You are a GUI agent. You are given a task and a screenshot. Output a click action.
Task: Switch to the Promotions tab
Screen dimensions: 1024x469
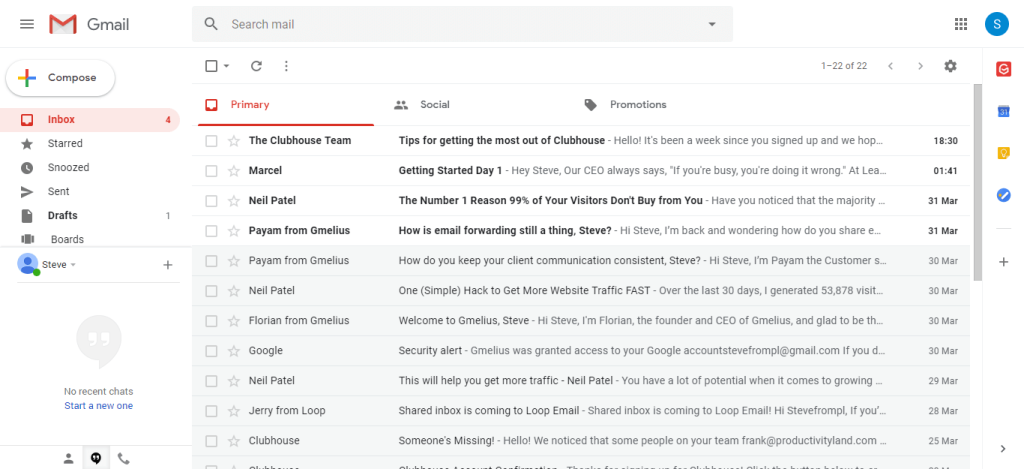[637, 104]
